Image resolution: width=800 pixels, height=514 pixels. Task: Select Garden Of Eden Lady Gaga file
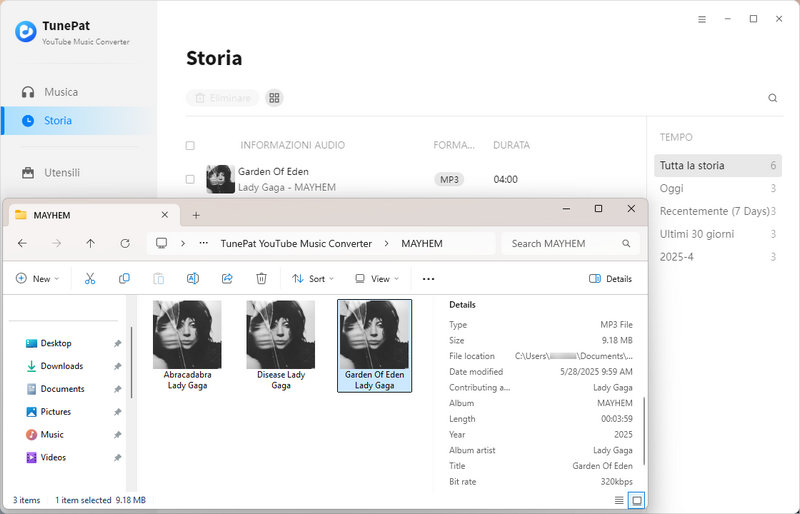click(x=374, y=346)
